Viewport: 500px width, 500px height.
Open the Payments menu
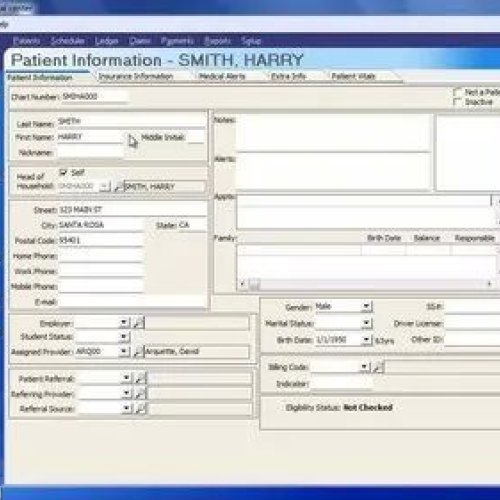click(177, 41)
